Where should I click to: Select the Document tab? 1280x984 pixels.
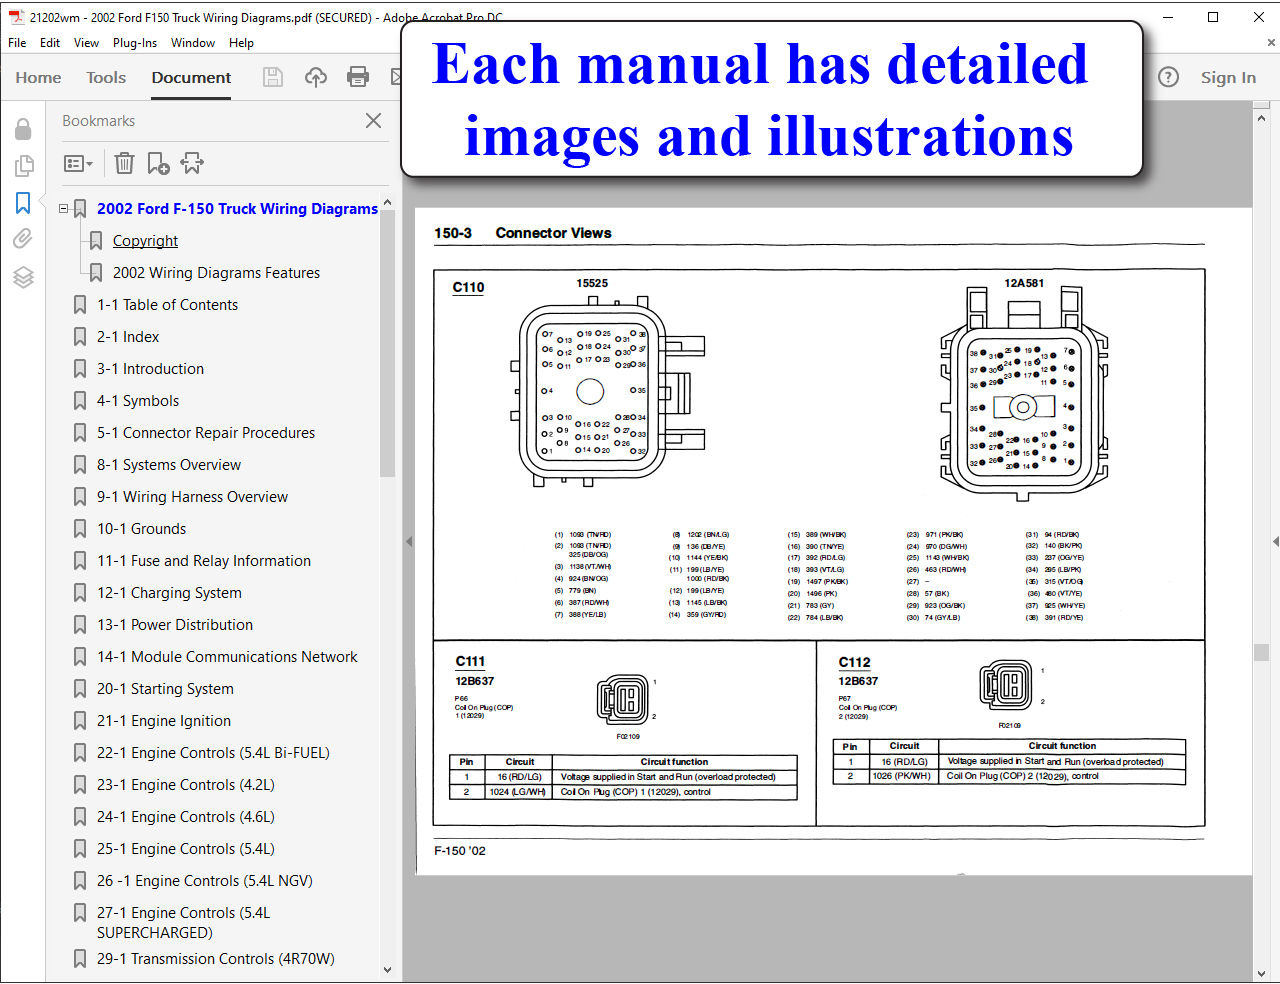click(x=191, y=77)
